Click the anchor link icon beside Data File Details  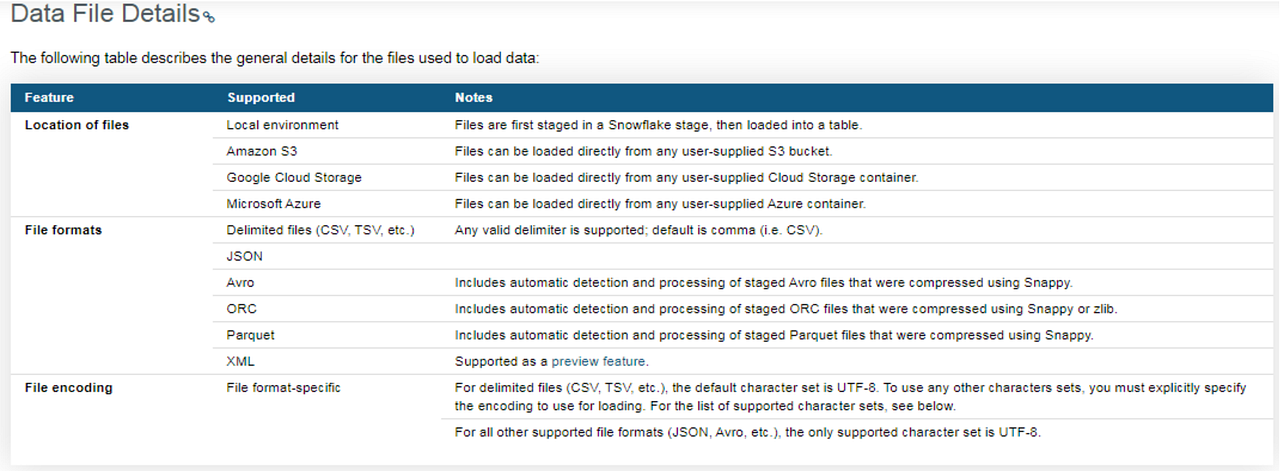(x=208, y=17)
